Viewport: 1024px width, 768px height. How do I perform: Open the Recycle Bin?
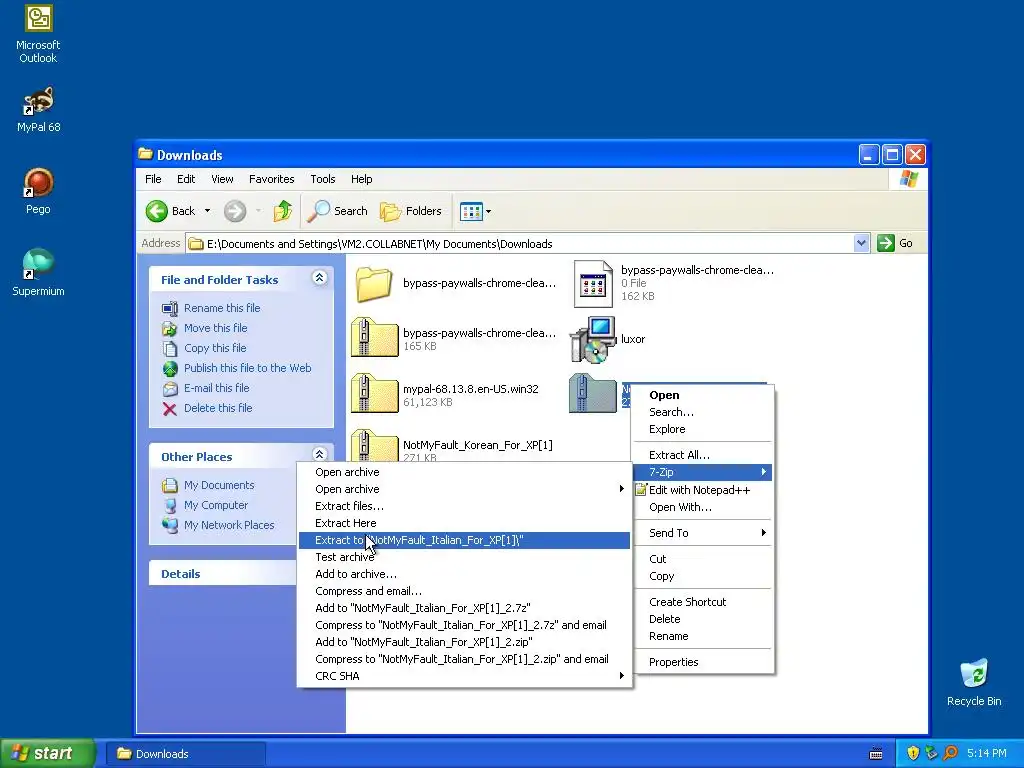[x=974, y=682]
